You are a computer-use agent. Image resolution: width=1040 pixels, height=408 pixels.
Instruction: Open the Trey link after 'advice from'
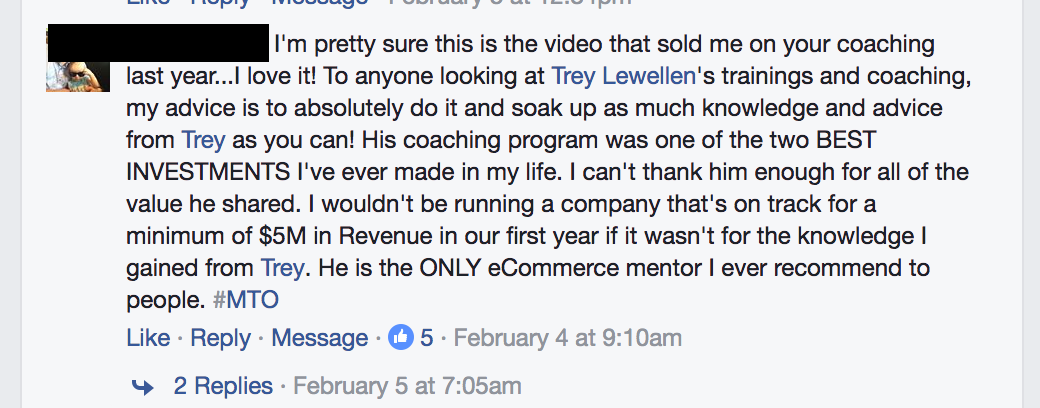(203, 141)
